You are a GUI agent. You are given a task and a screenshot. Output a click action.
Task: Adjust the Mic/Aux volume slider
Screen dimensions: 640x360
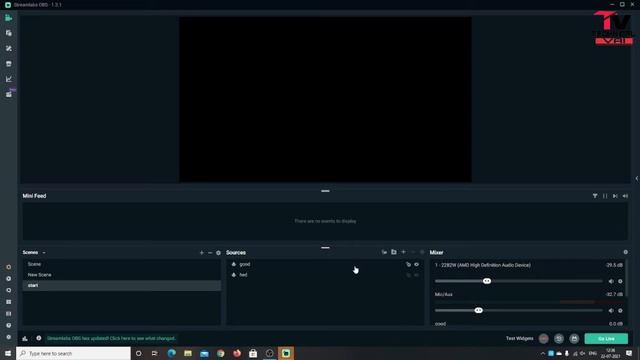(x=518, y=311)
